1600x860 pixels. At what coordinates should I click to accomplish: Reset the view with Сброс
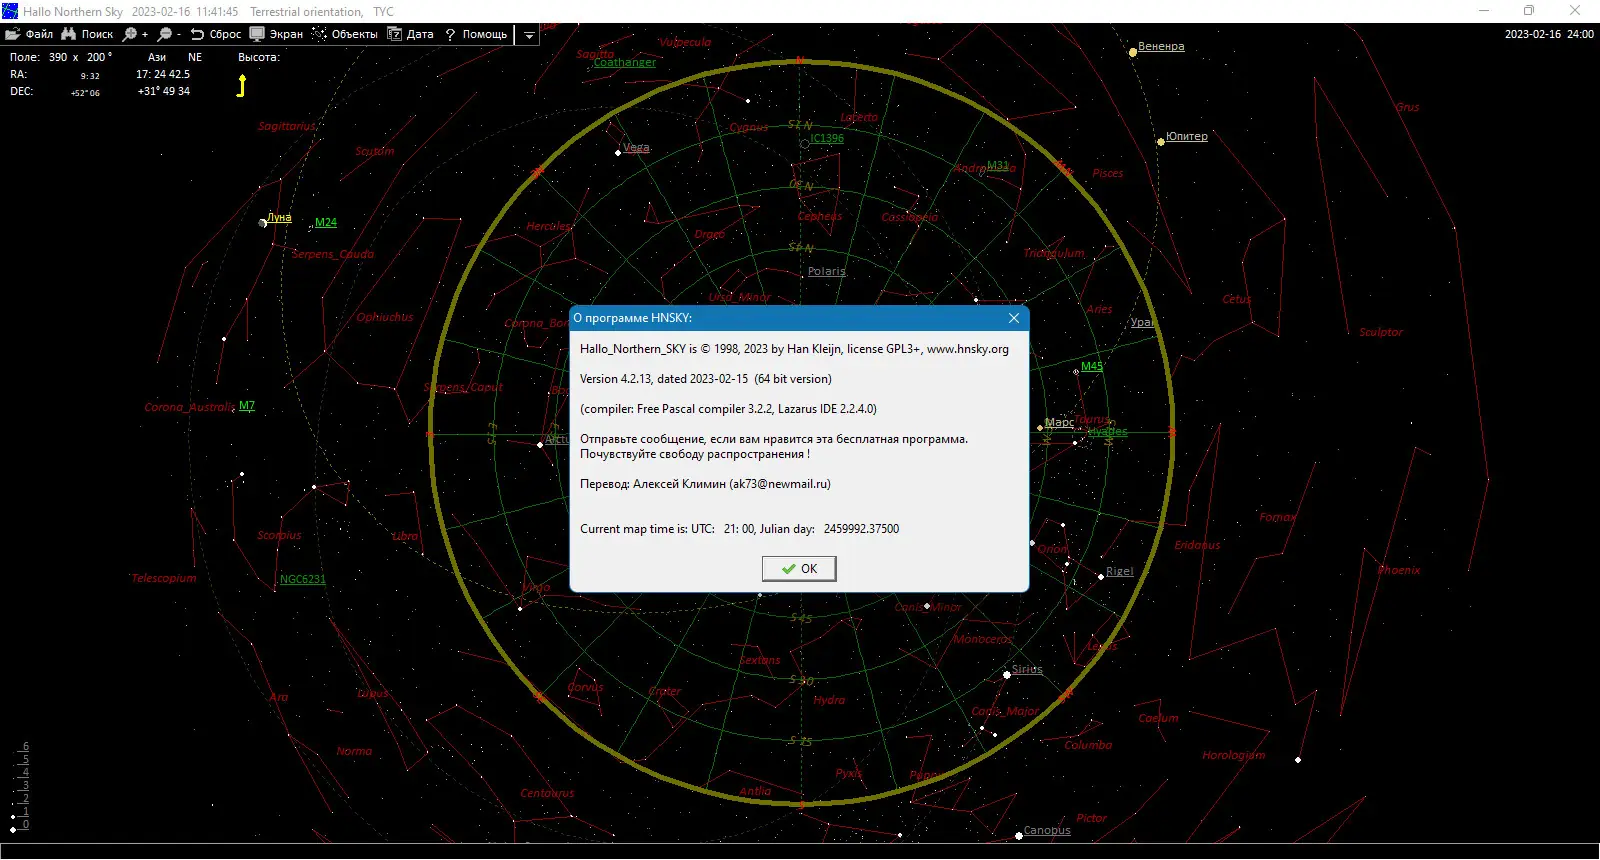pos(216,34)
